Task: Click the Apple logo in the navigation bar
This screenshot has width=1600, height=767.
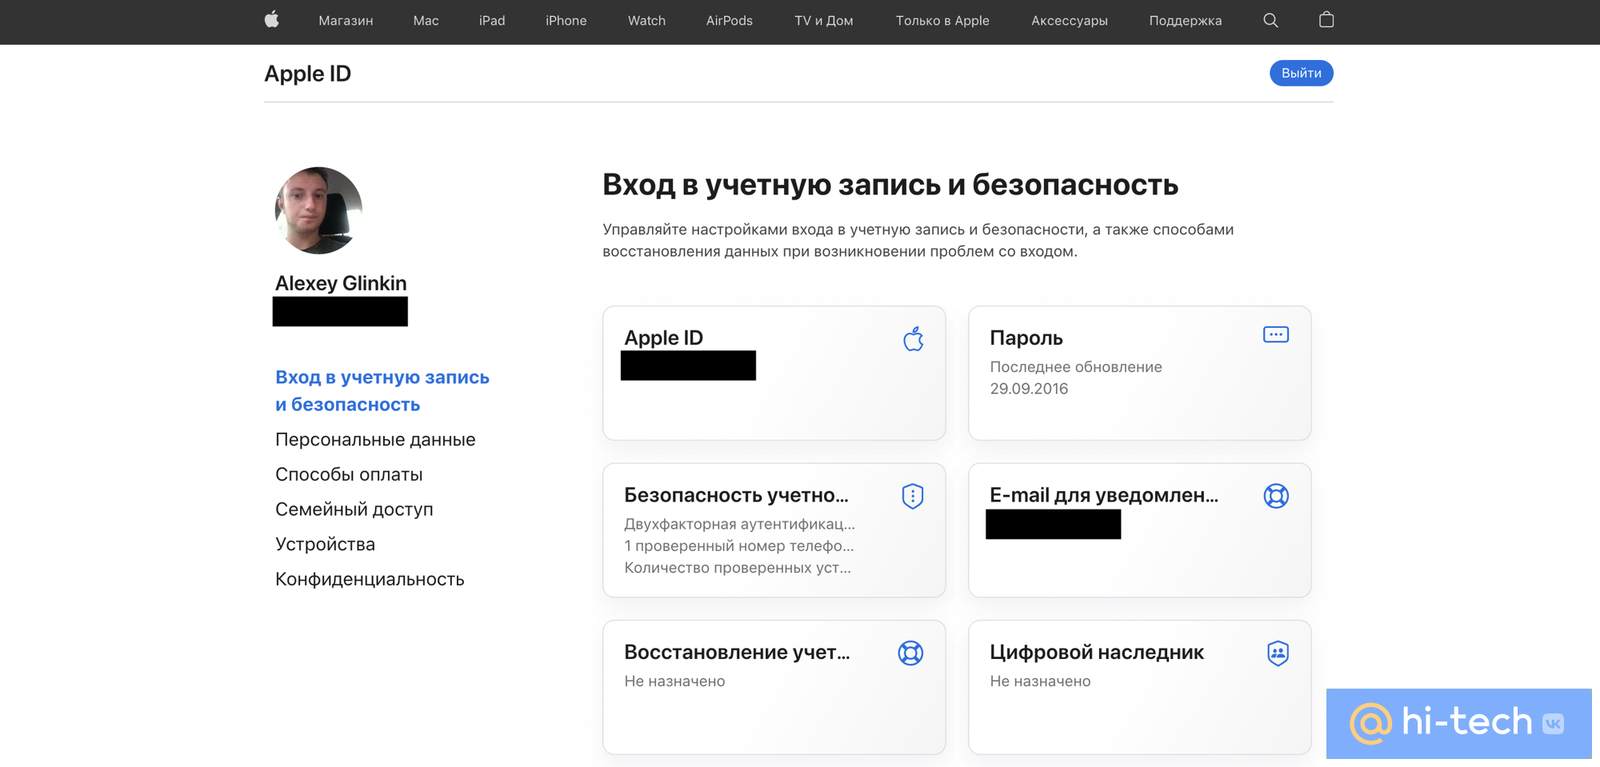Action: click(271, 20)
